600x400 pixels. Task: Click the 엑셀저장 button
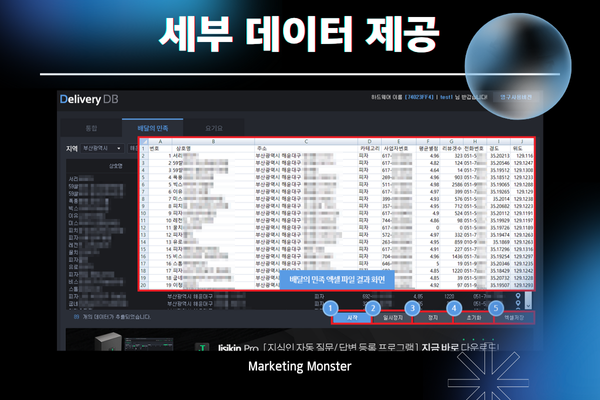[x=514, y=318]
